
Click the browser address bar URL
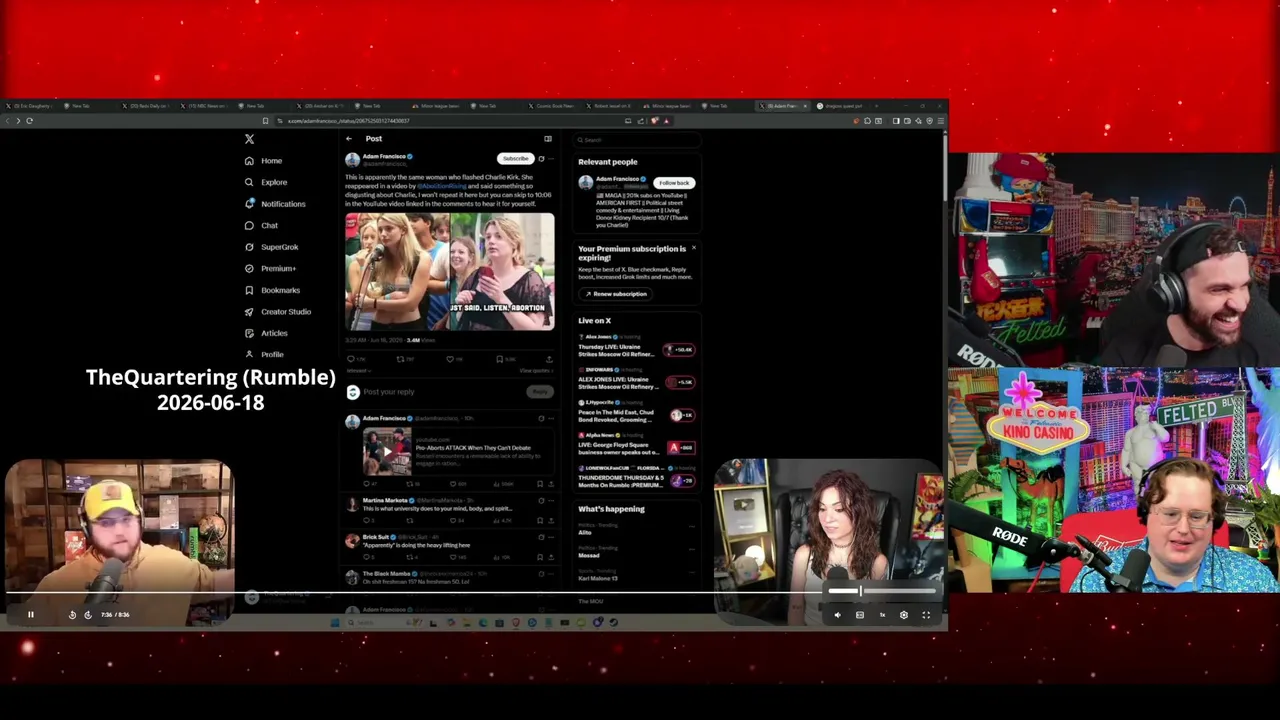(x=348, y=121)
